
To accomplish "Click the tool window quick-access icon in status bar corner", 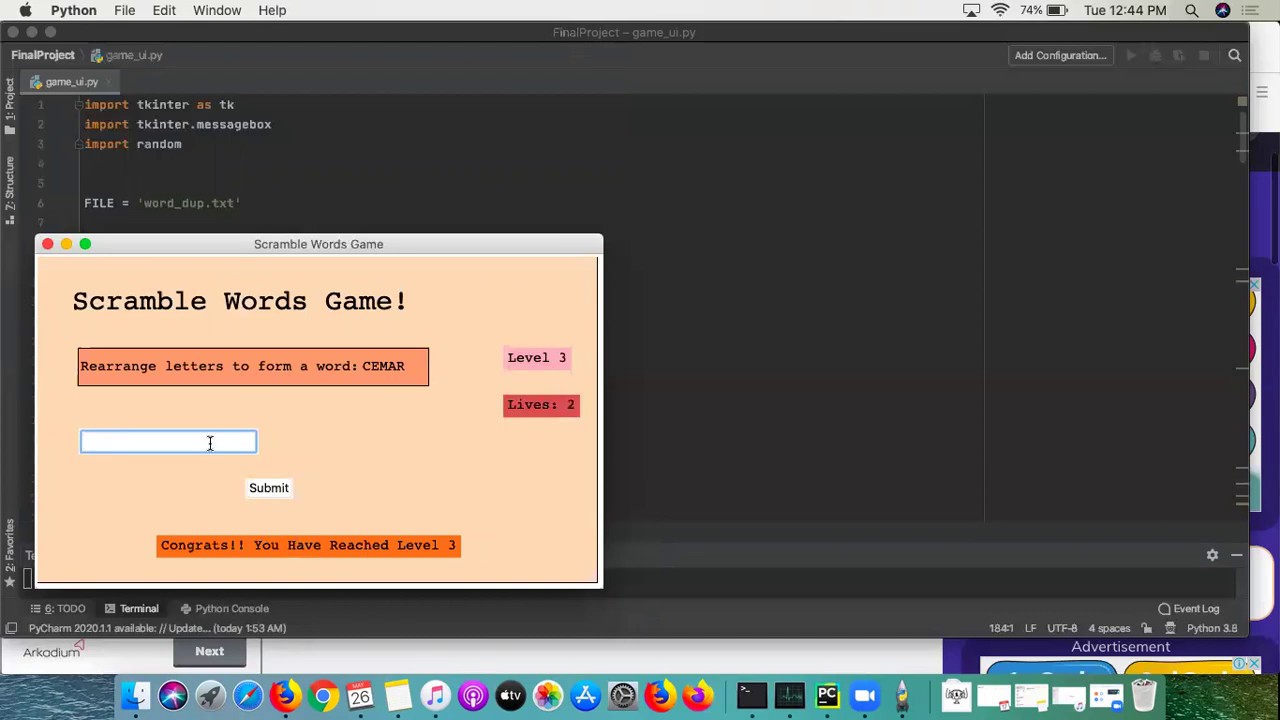I will (x=11, y=628).
